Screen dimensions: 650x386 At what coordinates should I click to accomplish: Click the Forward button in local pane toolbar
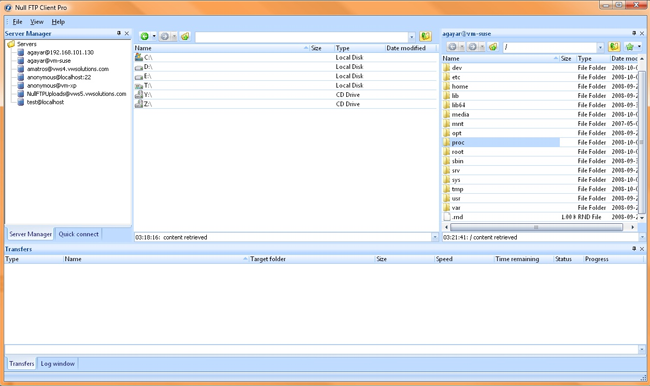pos(165,36)
